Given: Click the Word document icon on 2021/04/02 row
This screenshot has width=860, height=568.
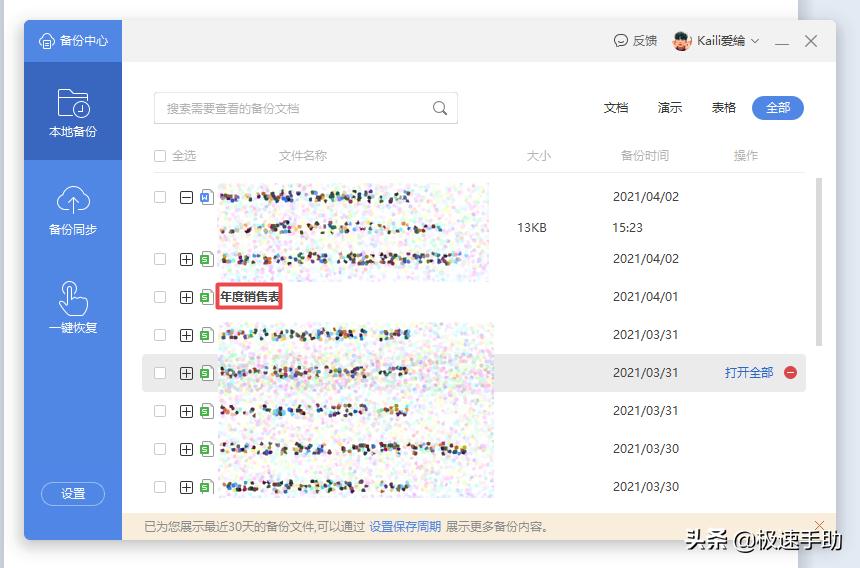Looking at the screenshot, I should 207,197.
